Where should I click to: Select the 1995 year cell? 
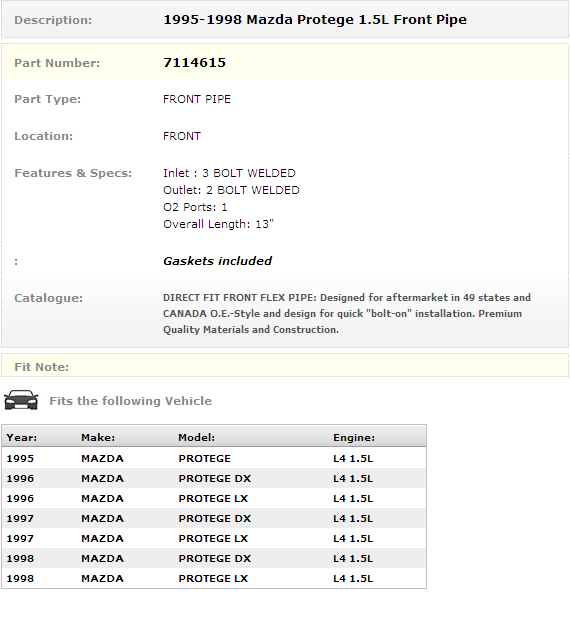point(20,459)
